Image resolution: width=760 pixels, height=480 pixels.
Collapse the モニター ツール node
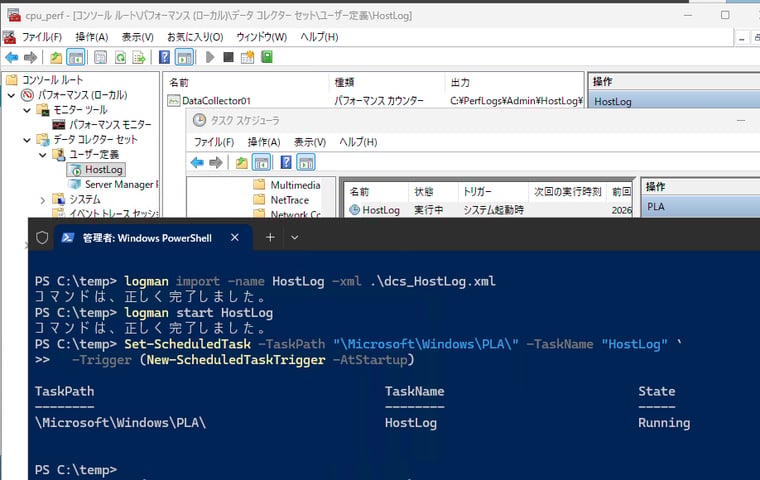[x=27, y=110]
